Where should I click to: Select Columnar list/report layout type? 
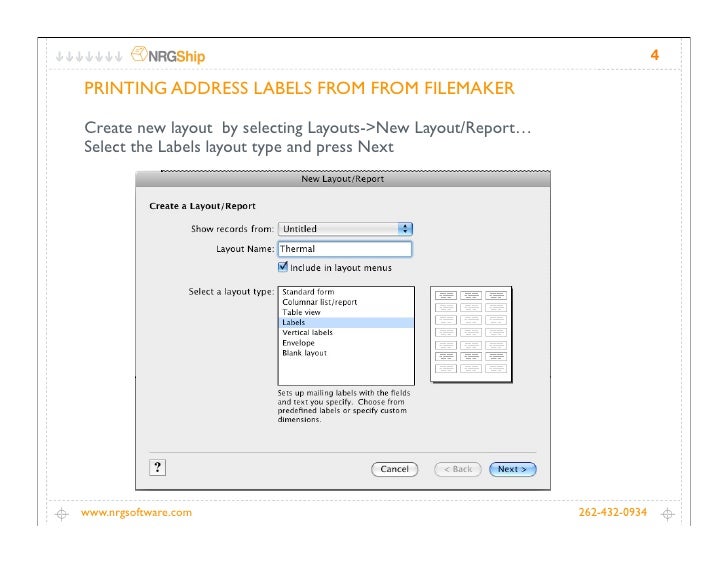(345, 302)
